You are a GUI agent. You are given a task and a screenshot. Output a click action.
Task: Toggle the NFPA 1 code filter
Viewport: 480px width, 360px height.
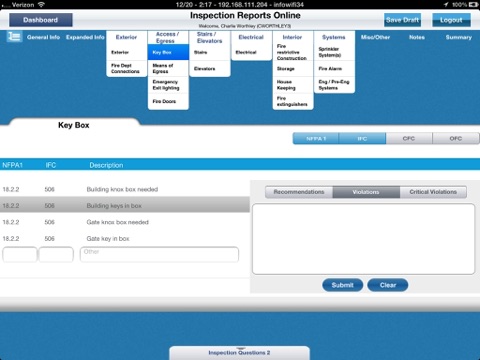[316, 138]
